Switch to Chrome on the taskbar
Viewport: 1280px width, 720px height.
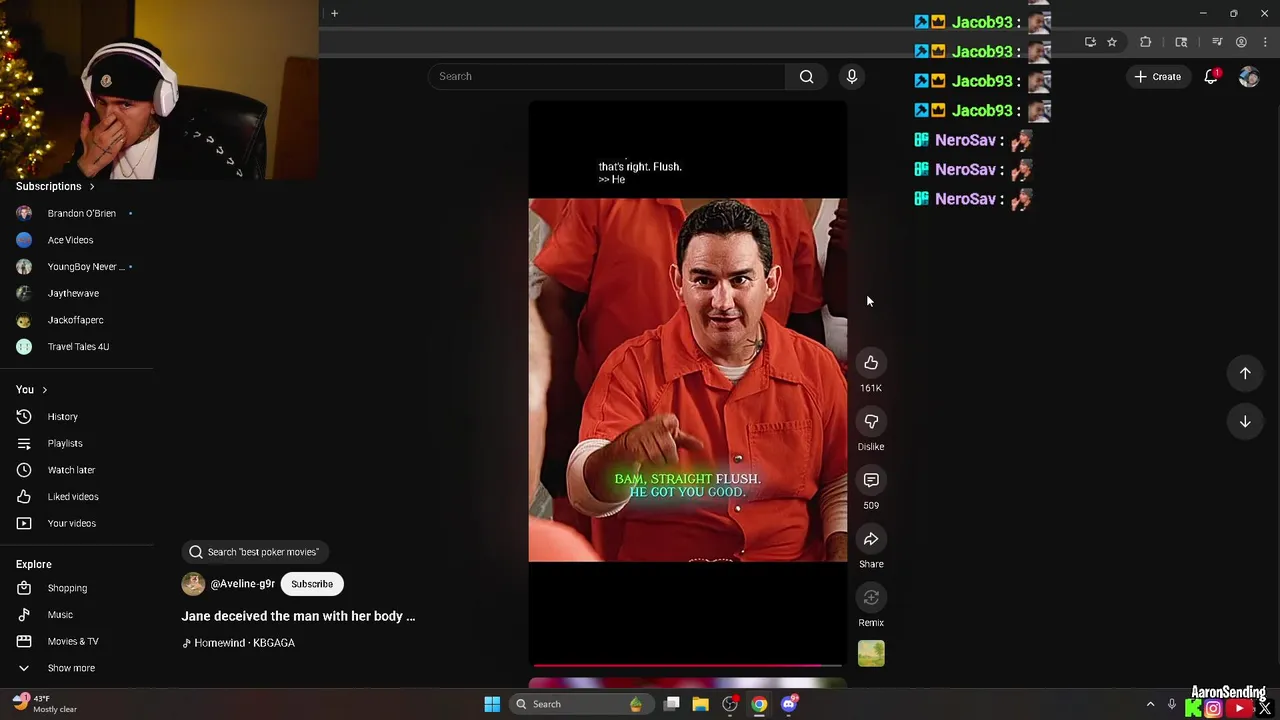[759, 704]
